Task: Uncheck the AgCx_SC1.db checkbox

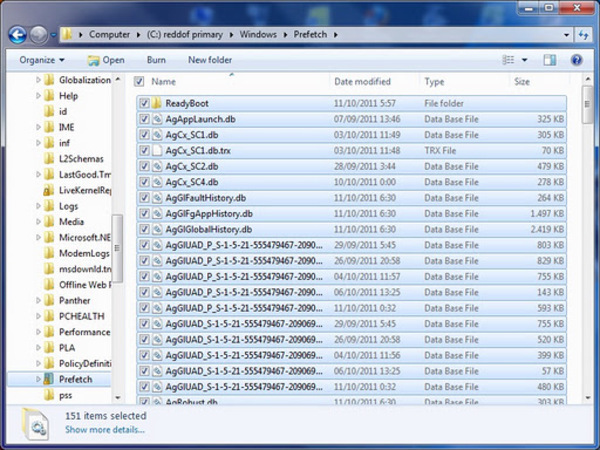Action: pyautogui.click(x=144, y=135)
